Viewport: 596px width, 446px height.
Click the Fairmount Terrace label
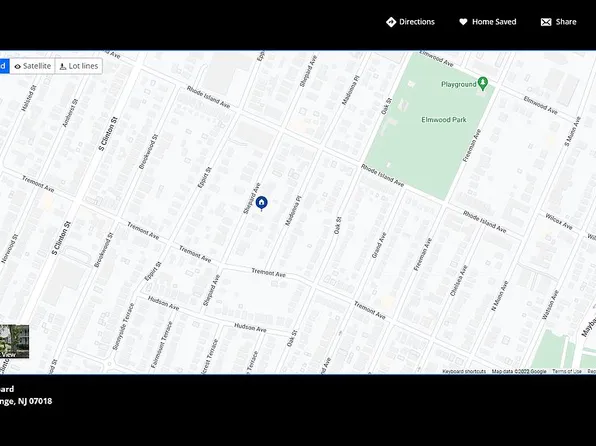[162, 345]
